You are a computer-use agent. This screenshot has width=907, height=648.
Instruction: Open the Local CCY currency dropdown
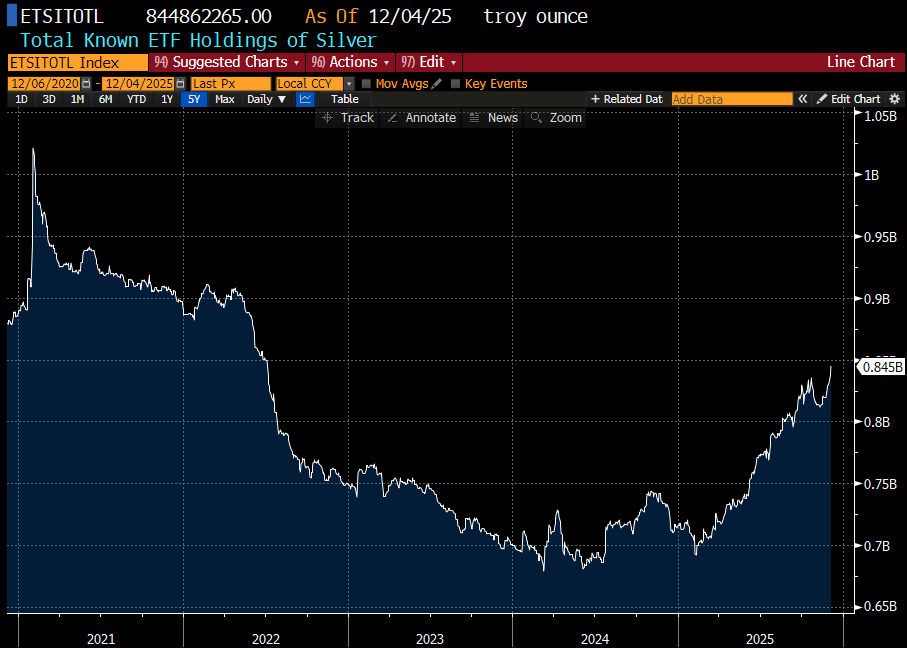[312, 84]
